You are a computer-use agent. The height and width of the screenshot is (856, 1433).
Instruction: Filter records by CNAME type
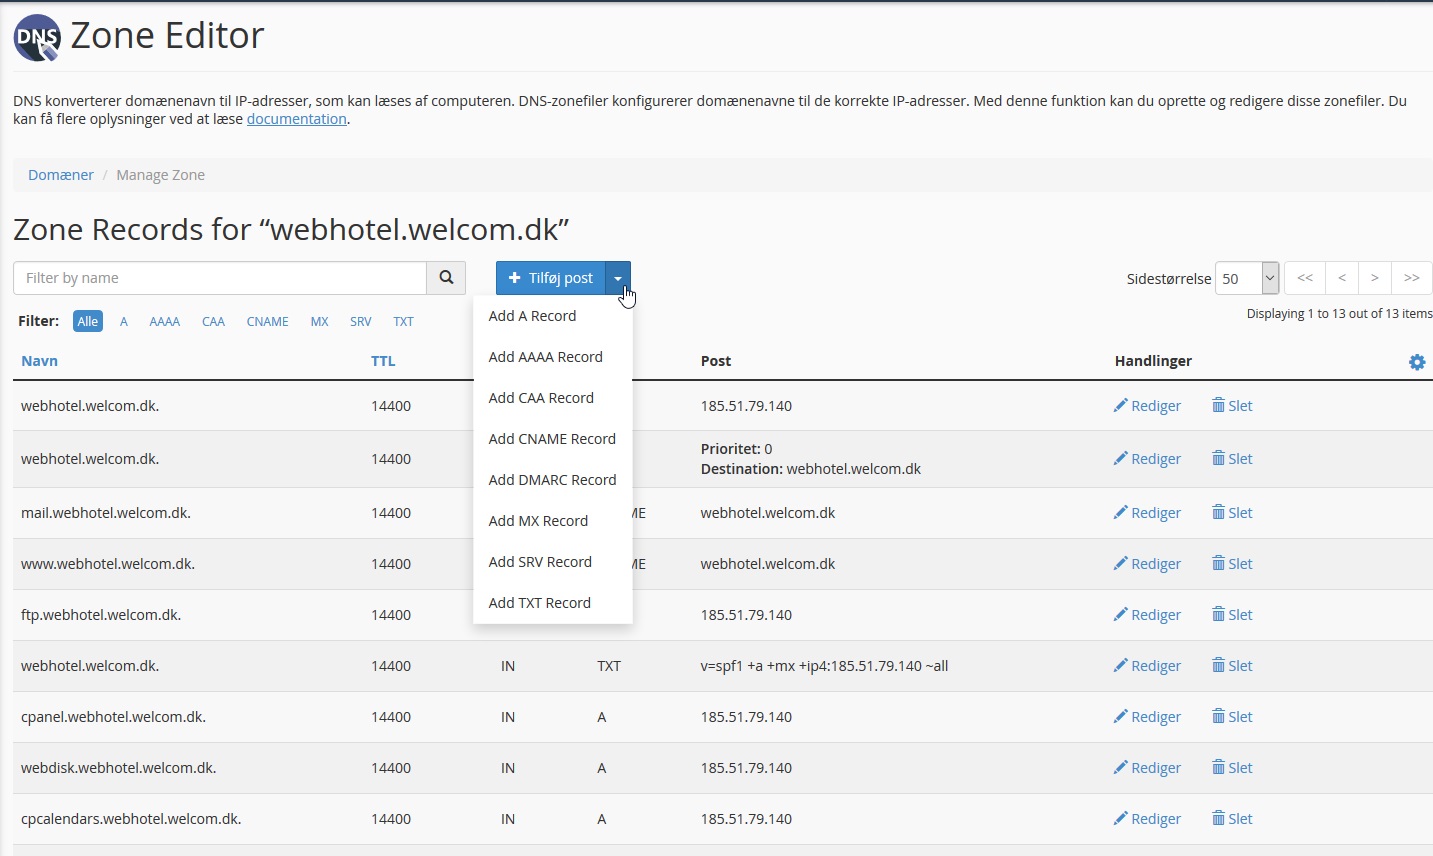click(267, 321)
